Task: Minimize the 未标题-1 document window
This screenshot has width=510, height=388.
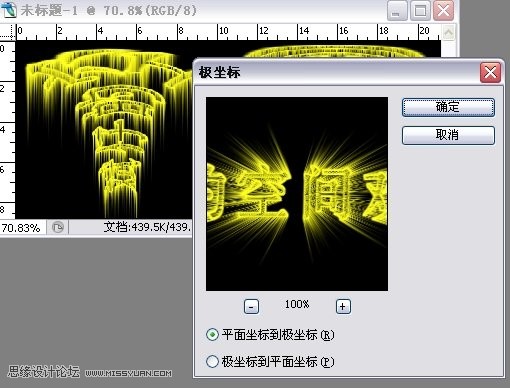Action: coord(397,11)
